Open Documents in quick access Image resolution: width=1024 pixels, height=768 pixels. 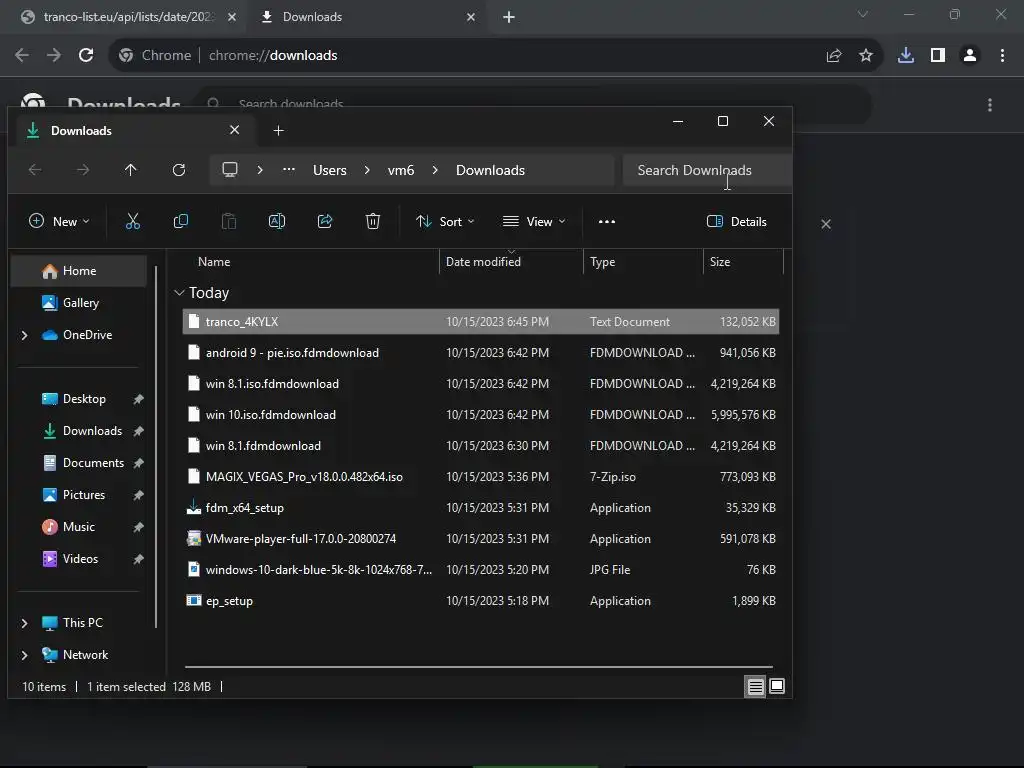pyautogui.click(x=84, y=463)
